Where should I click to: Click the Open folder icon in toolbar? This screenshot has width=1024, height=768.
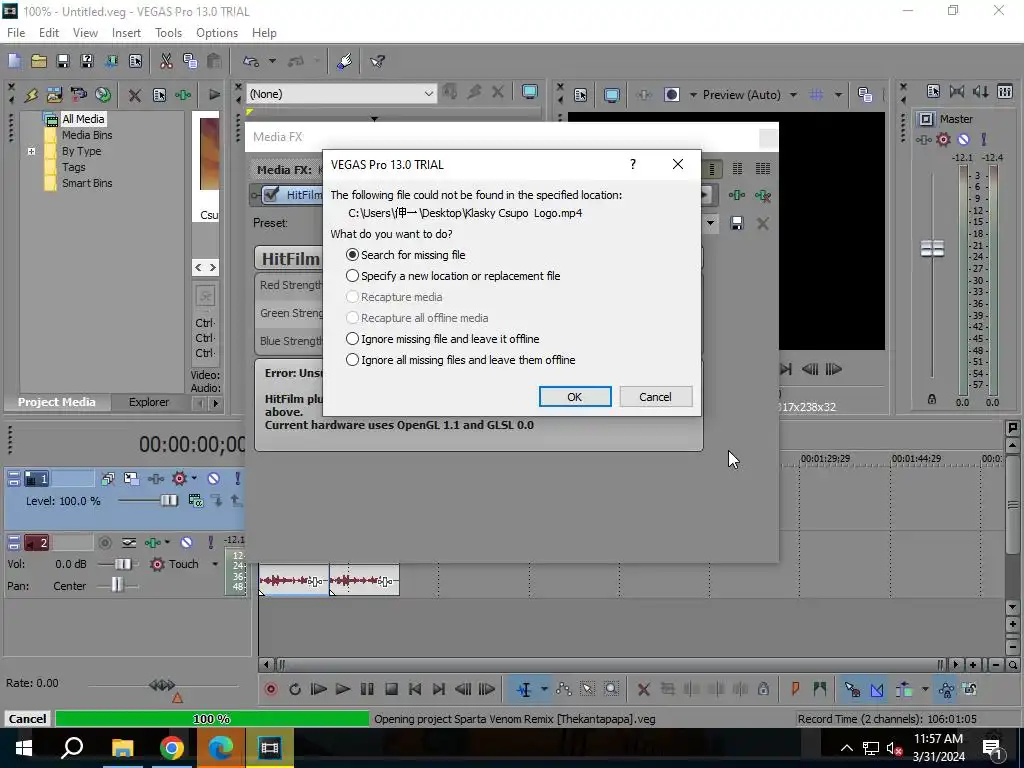click(x=39, y=61)
